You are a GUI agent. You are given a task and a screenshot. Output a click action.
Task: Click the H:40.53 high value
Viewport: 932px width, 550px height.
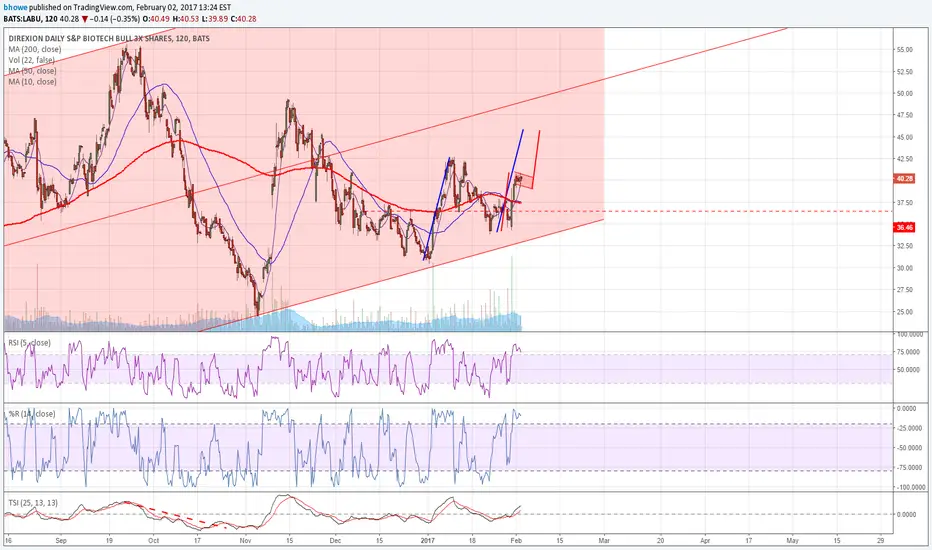click(183, 19)
